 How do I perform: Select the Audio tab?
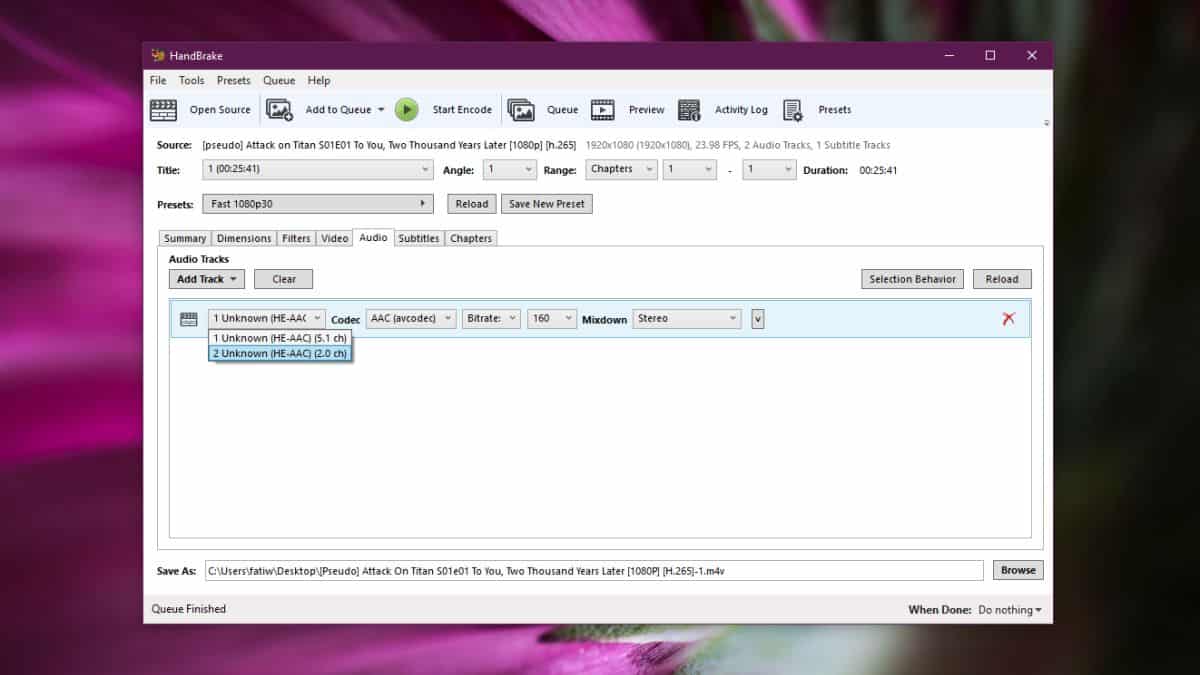point(373,237)
